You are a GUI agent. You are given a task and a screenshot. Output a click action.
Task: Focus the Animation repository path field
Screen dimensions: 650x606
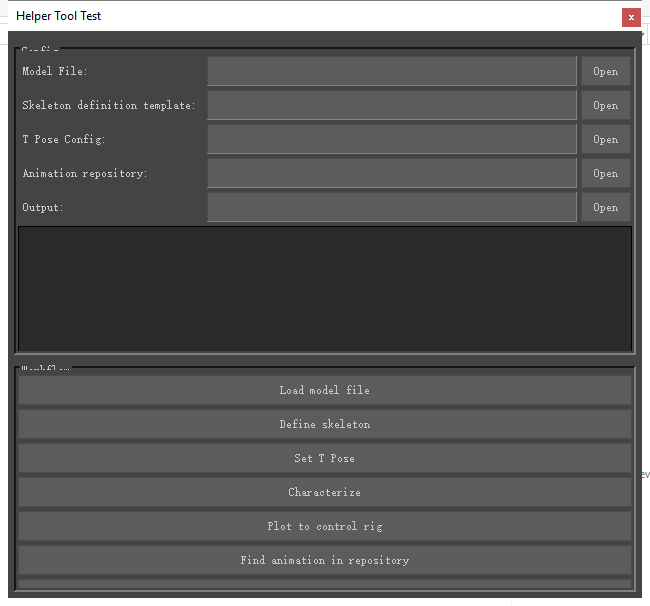[x=391, y=174]
